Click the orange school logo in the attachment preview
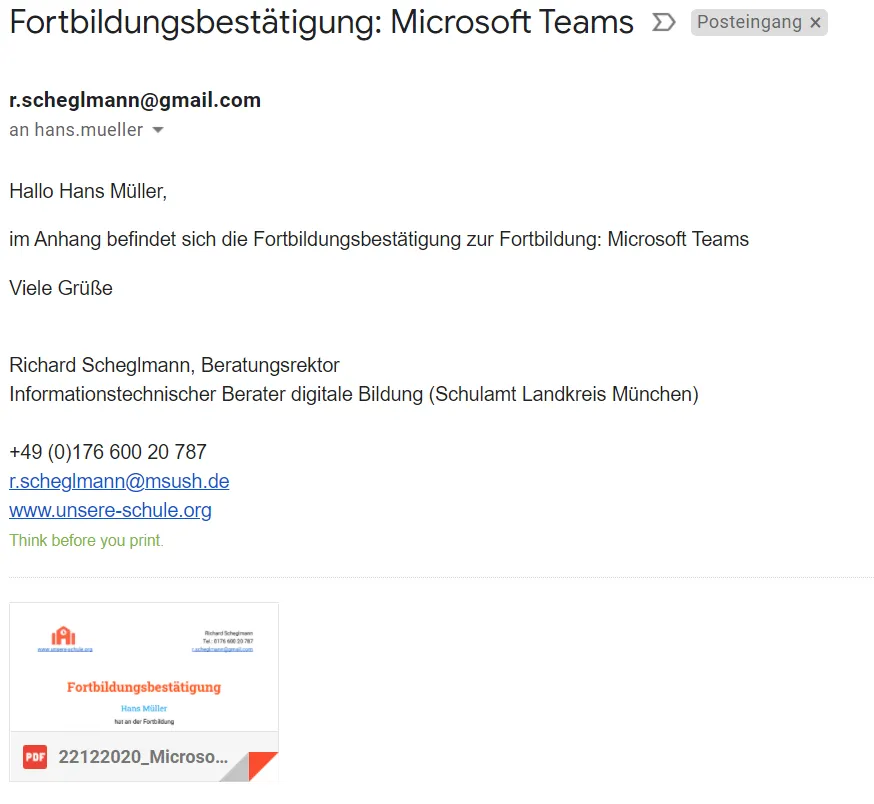This screenshot has height=804, width=874. click(63, 634)
